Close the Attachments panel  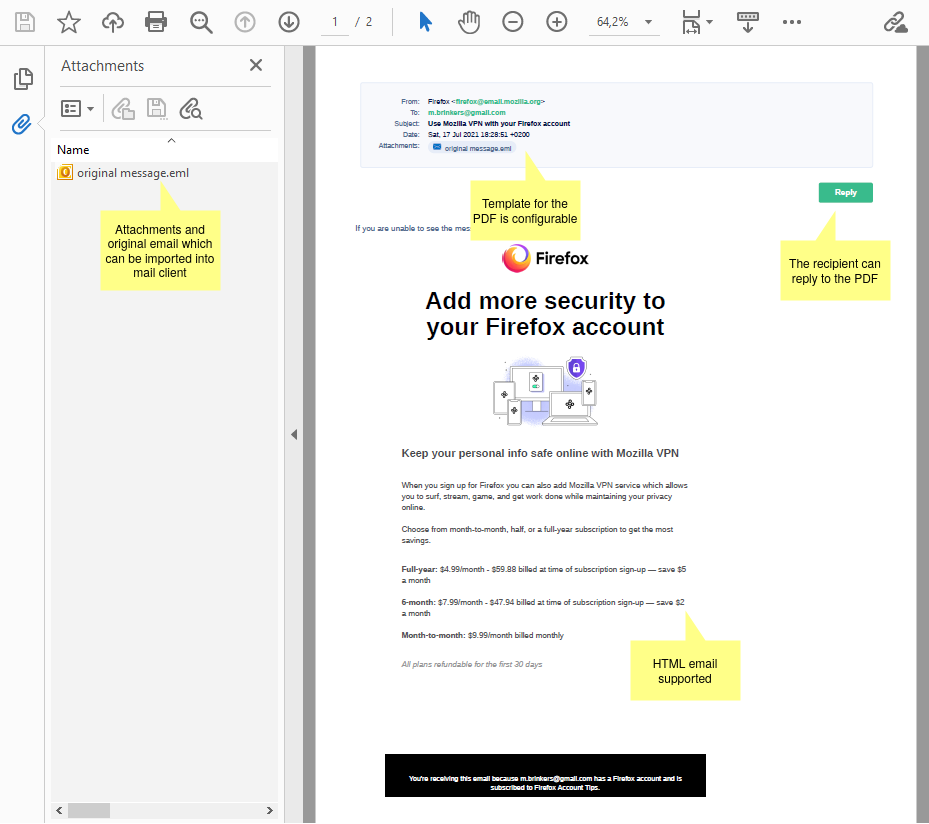[x=256, y=66]
